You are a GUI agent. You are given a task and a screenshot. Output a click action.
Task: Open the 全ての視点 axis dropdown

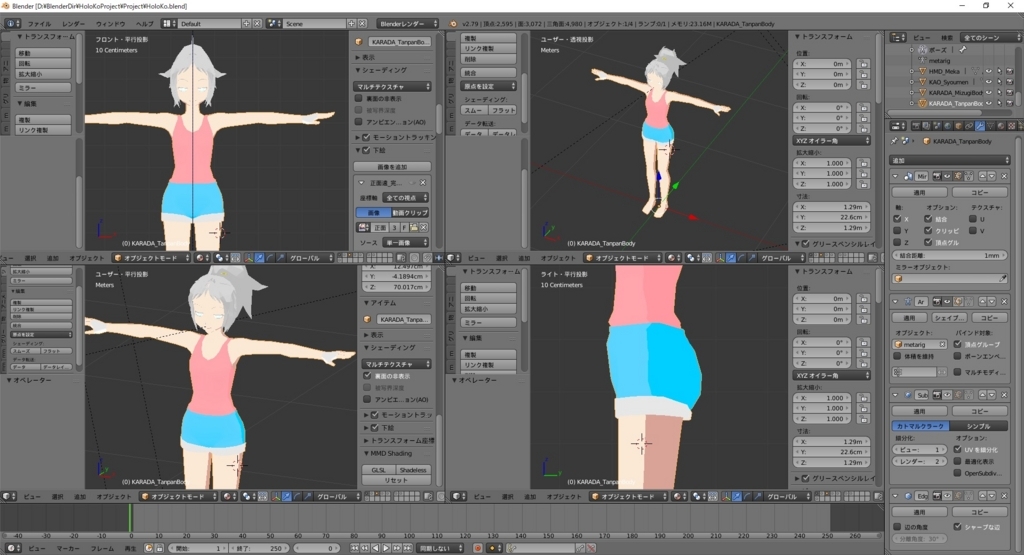tap(406, 197)
